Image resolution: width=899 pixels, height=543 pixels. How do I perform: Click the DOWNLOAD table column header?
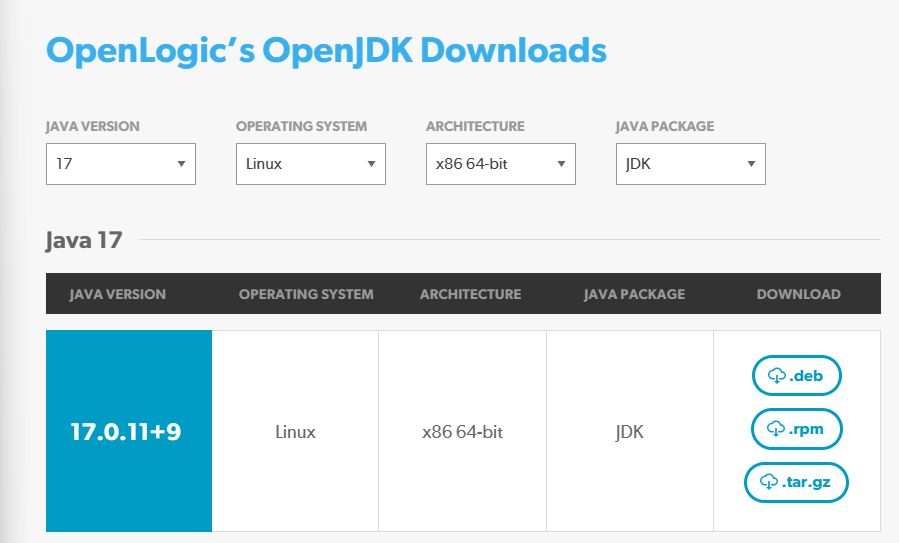tap(799, 294)
